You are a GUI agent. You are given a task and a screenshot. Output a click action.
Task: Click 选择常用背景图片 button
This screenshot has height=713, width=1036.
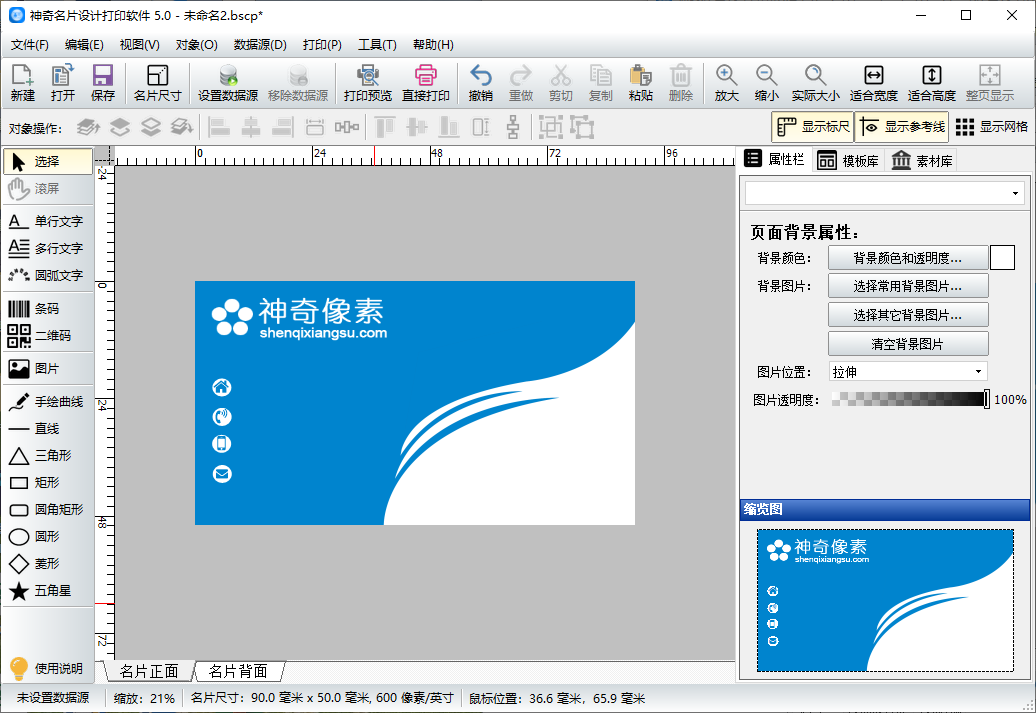coord(907,286)
